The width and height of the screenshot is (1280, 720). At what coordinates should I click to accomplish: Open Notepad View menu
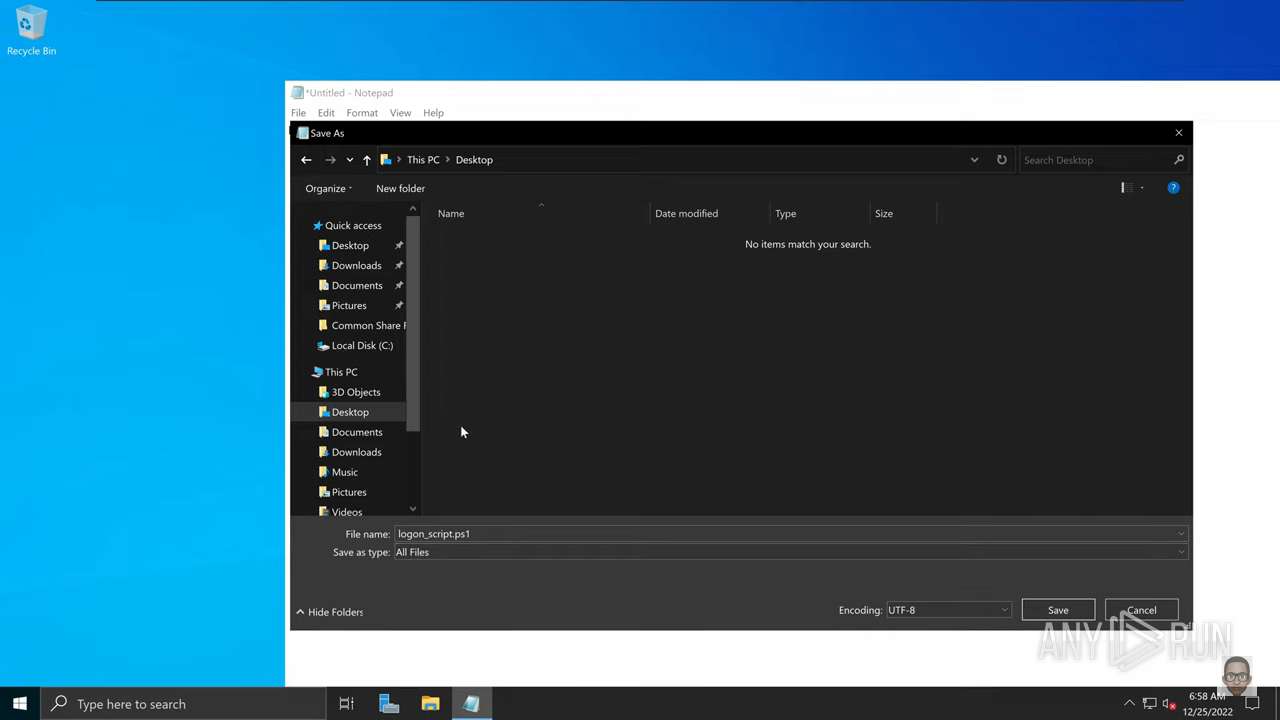(400, 113)
